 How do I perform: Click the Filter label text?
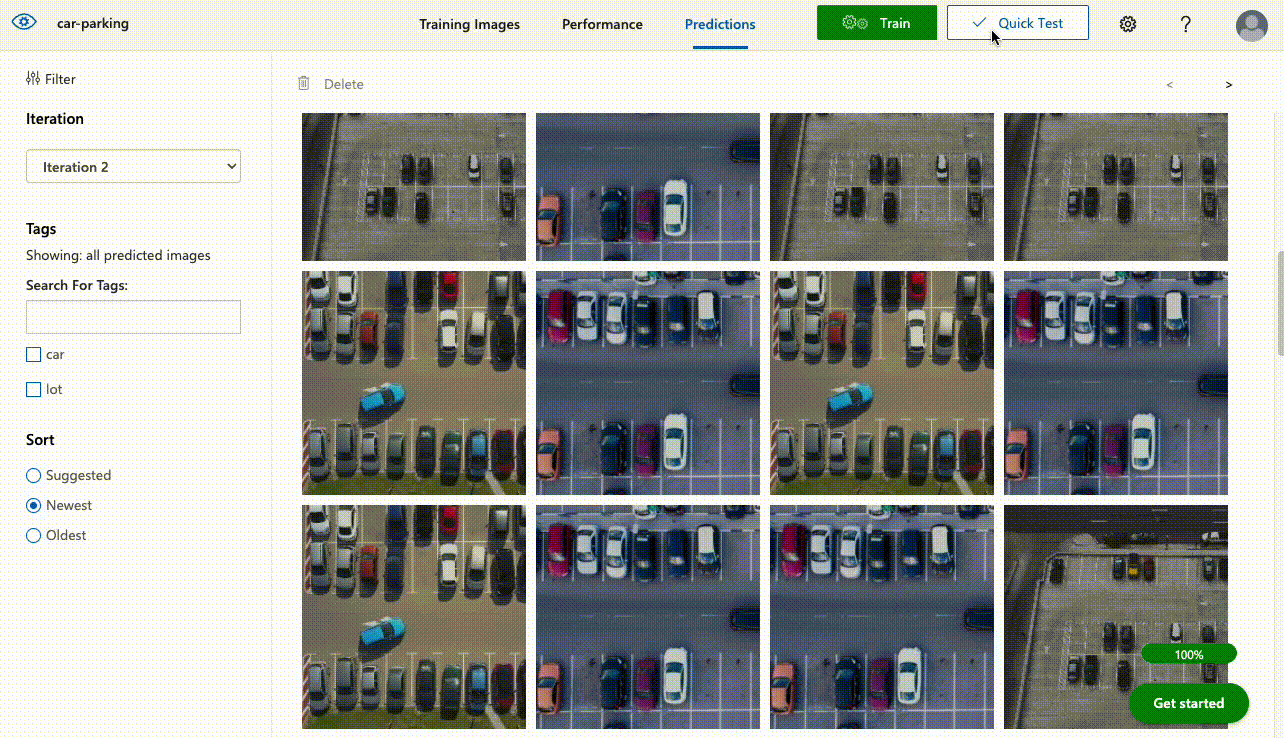[x=60, y=79]
